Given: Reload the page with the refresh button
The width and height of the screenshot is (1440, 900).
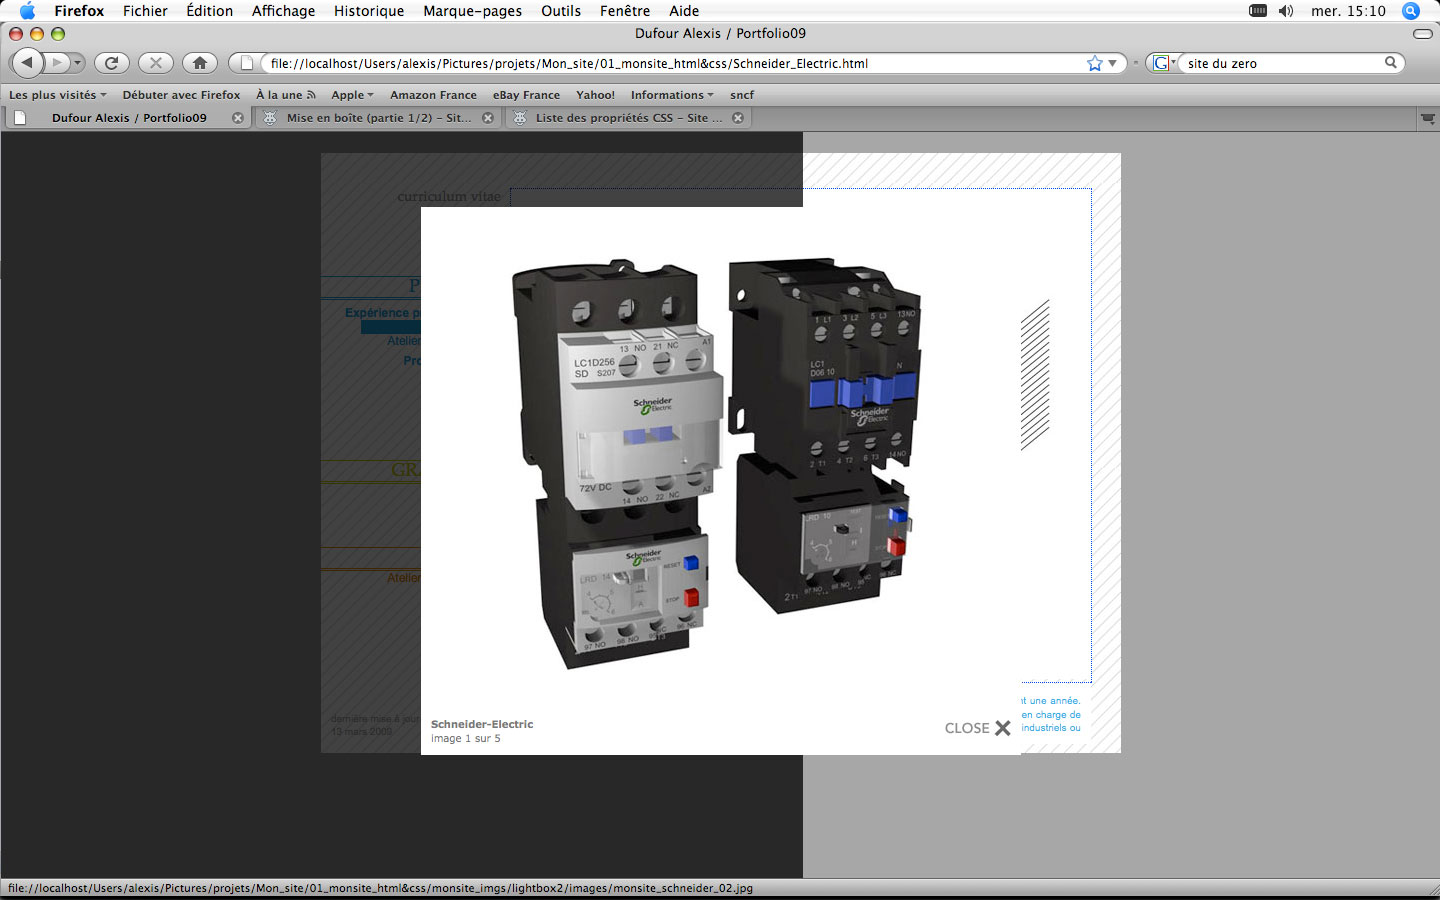Looking at the screenshot, I should coord(112,63).
